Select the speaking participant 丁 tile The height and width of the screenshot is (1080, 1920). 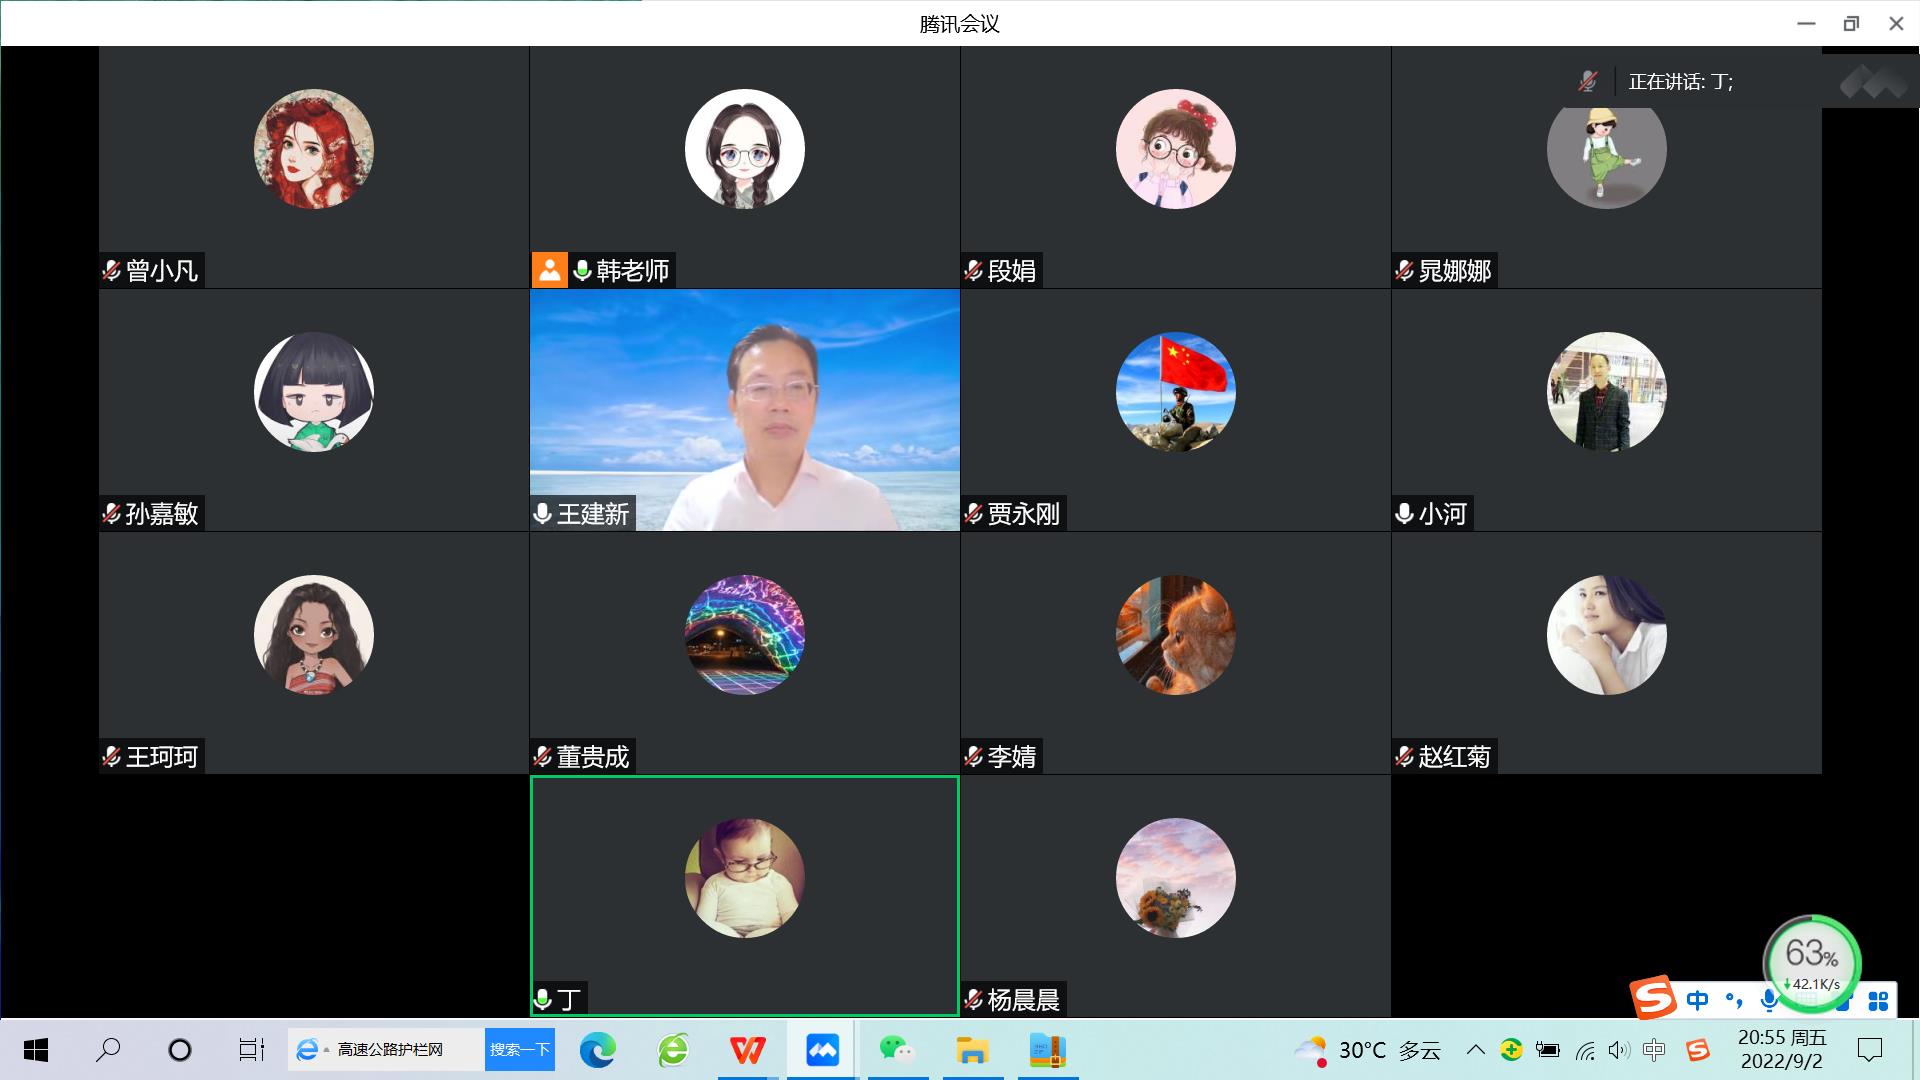click(x=744, y=895)
